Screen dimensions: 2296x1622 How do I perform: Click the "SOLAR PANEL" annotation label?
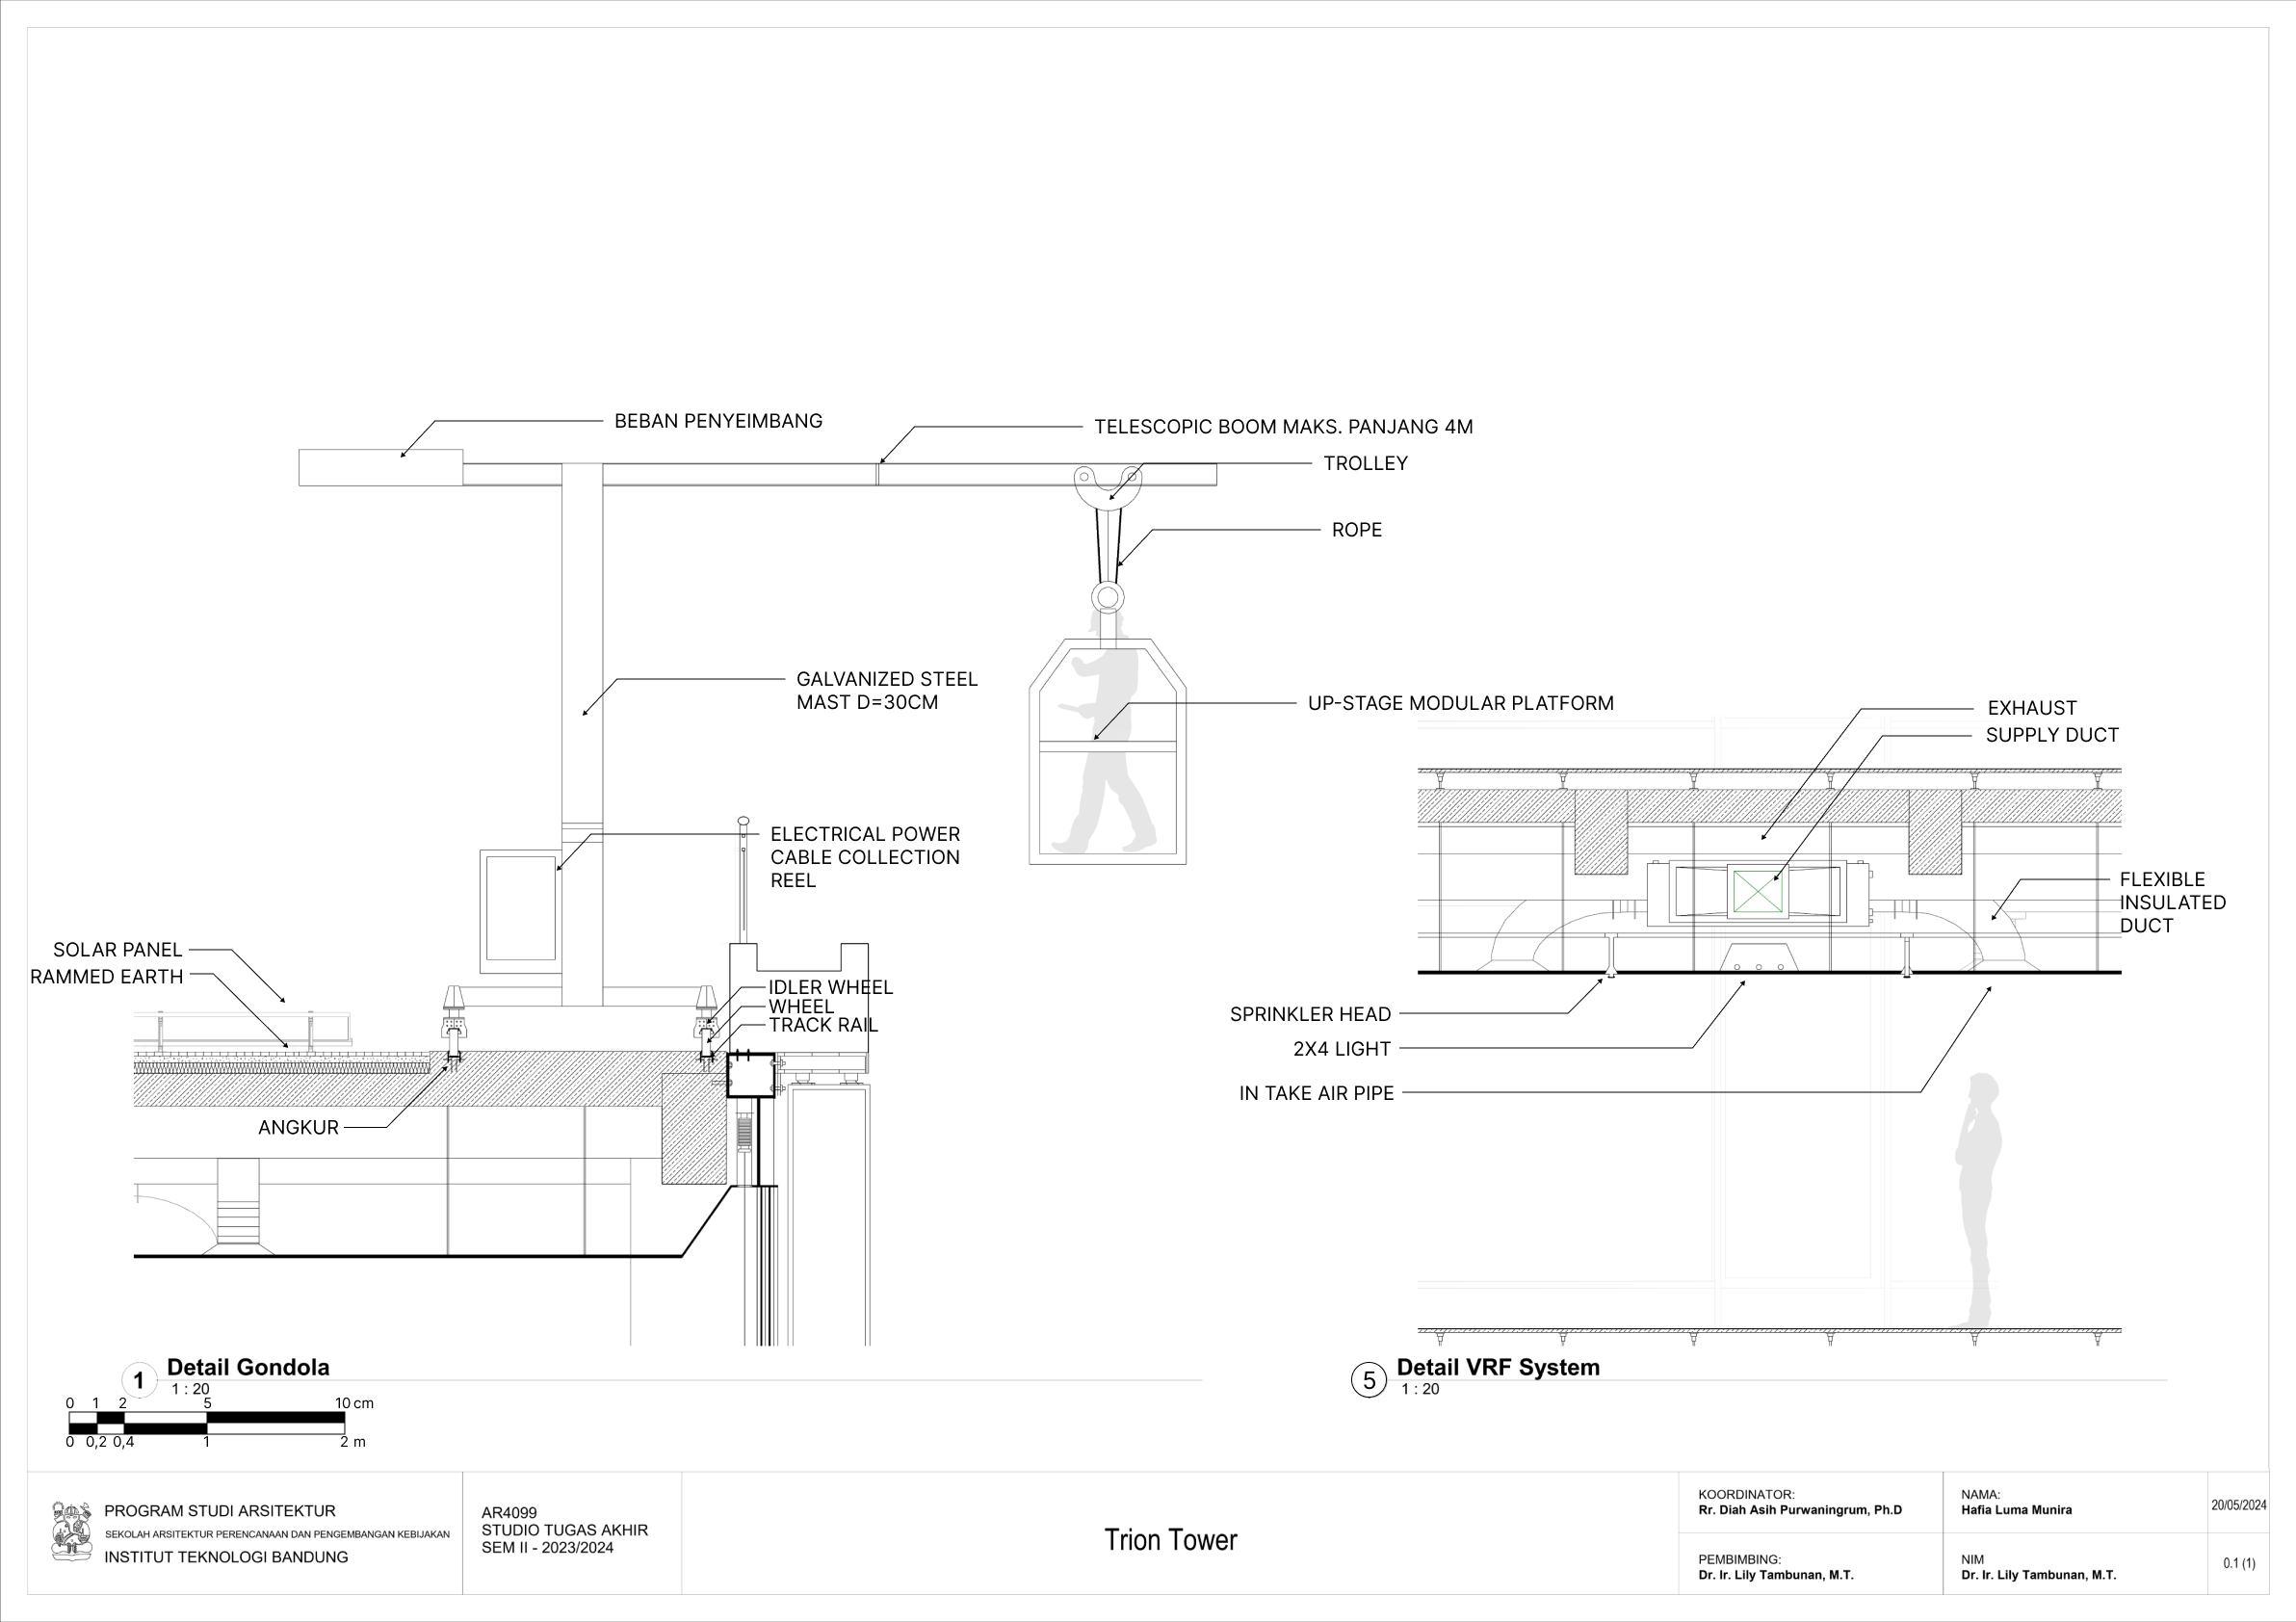tap(117, 949)
